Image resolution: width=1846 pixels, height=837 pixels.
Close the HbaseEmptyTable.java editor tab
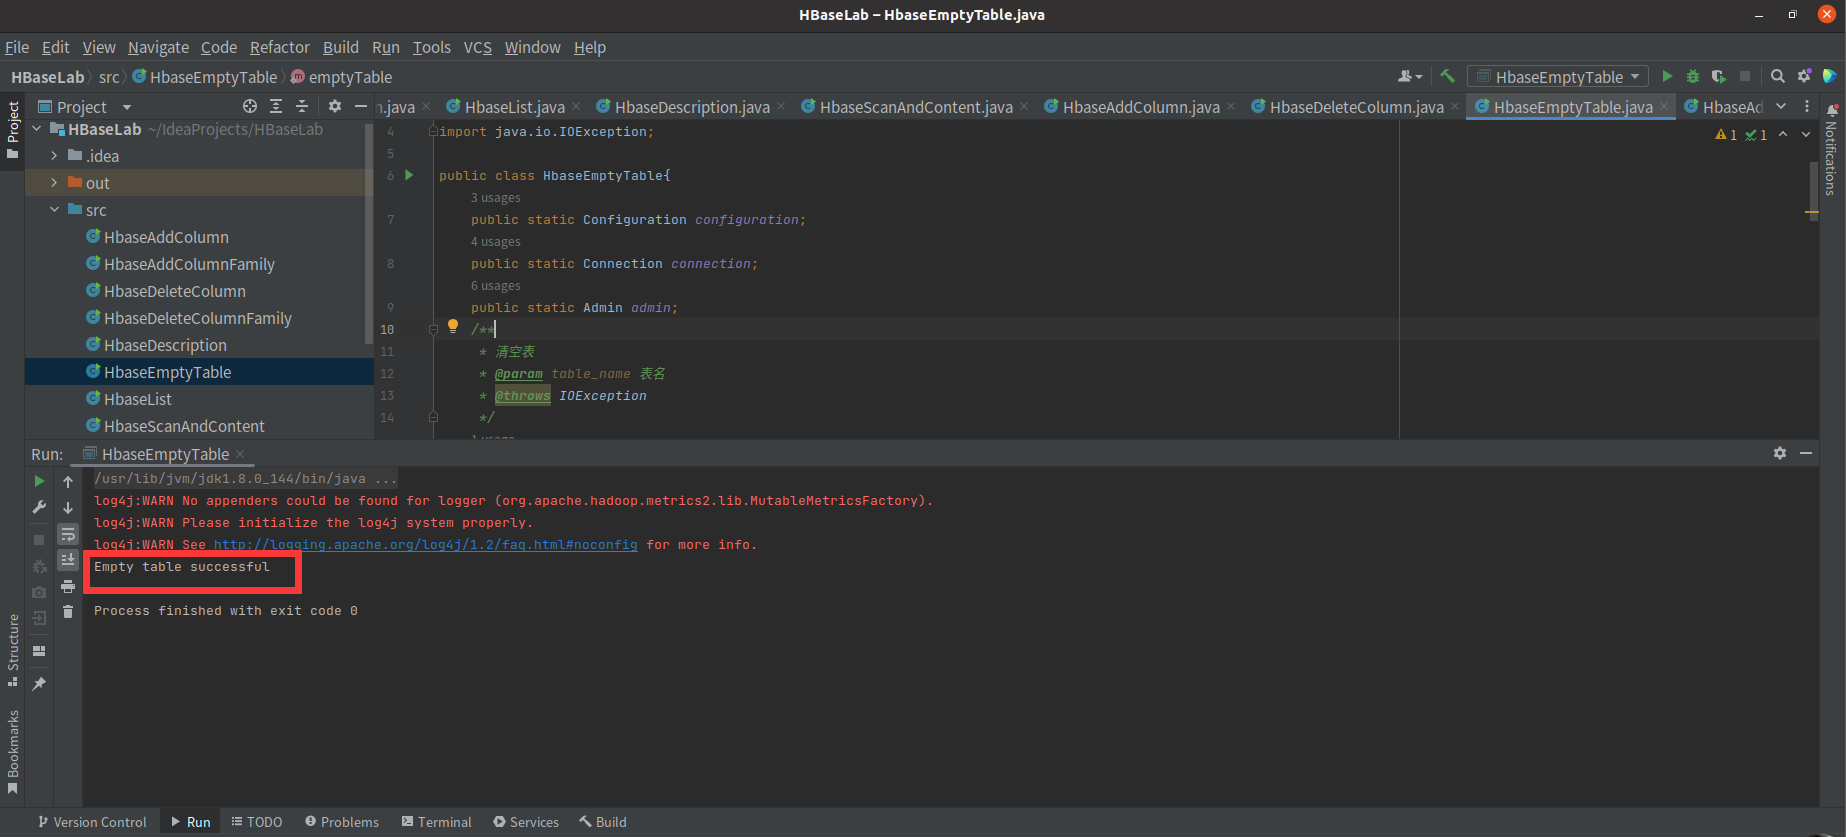[x=1664, y=106]
